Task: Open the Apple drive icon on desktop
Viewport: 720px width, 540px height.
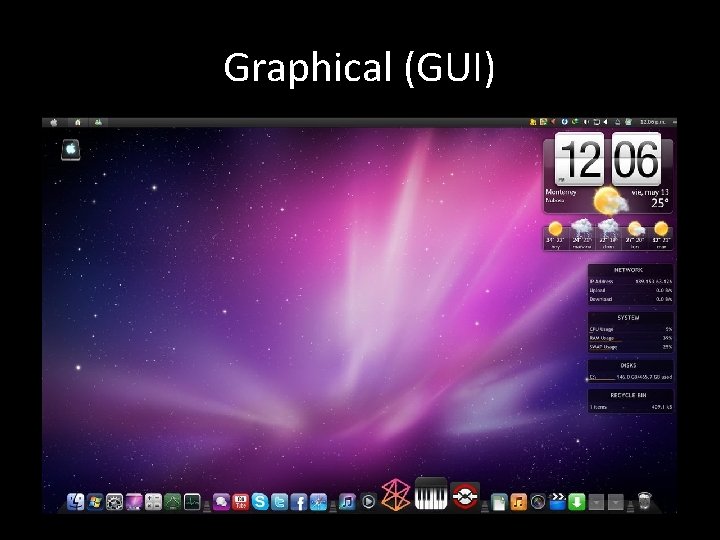Action: pos(71,150)
